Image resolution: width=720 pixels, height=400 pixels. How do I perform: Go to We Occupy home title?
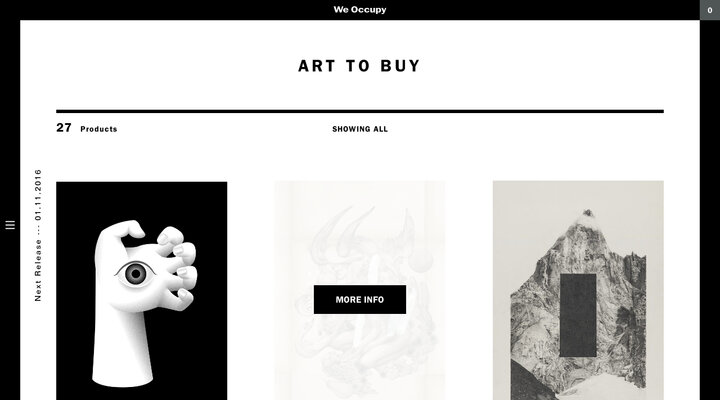tap(360, 10)
